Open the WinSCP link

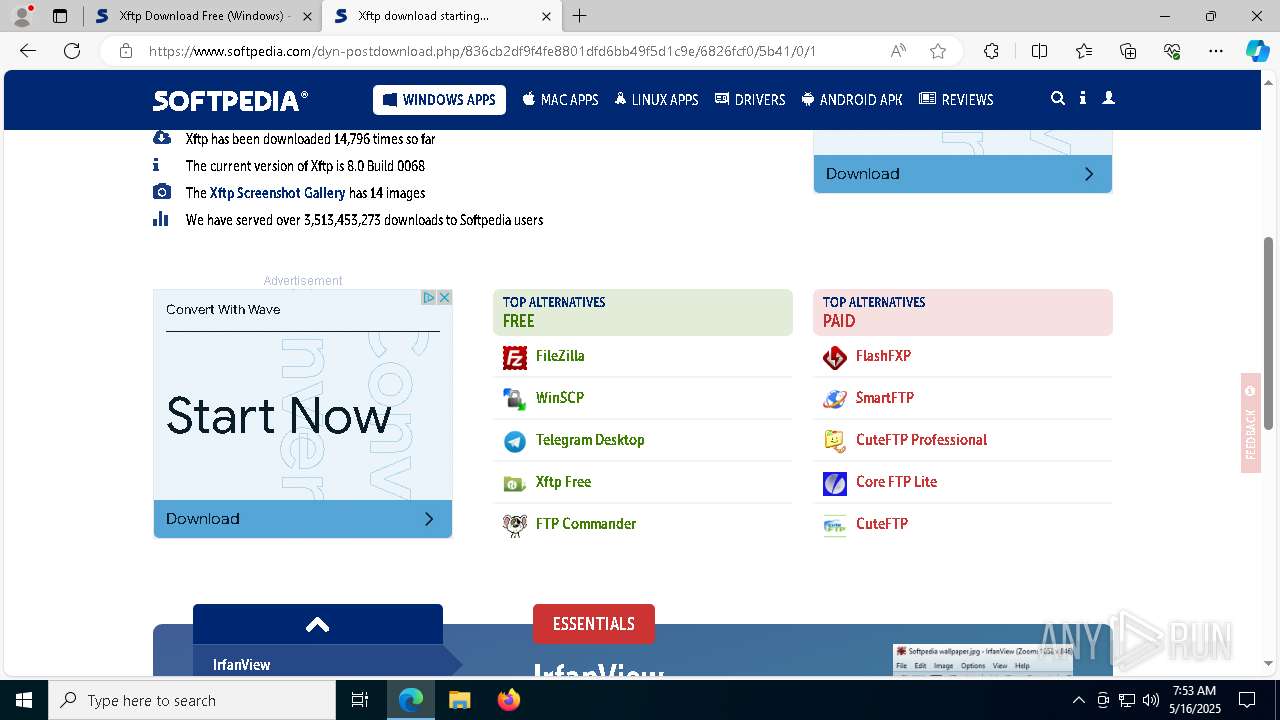pyautogui.click(x=560, y=398)
